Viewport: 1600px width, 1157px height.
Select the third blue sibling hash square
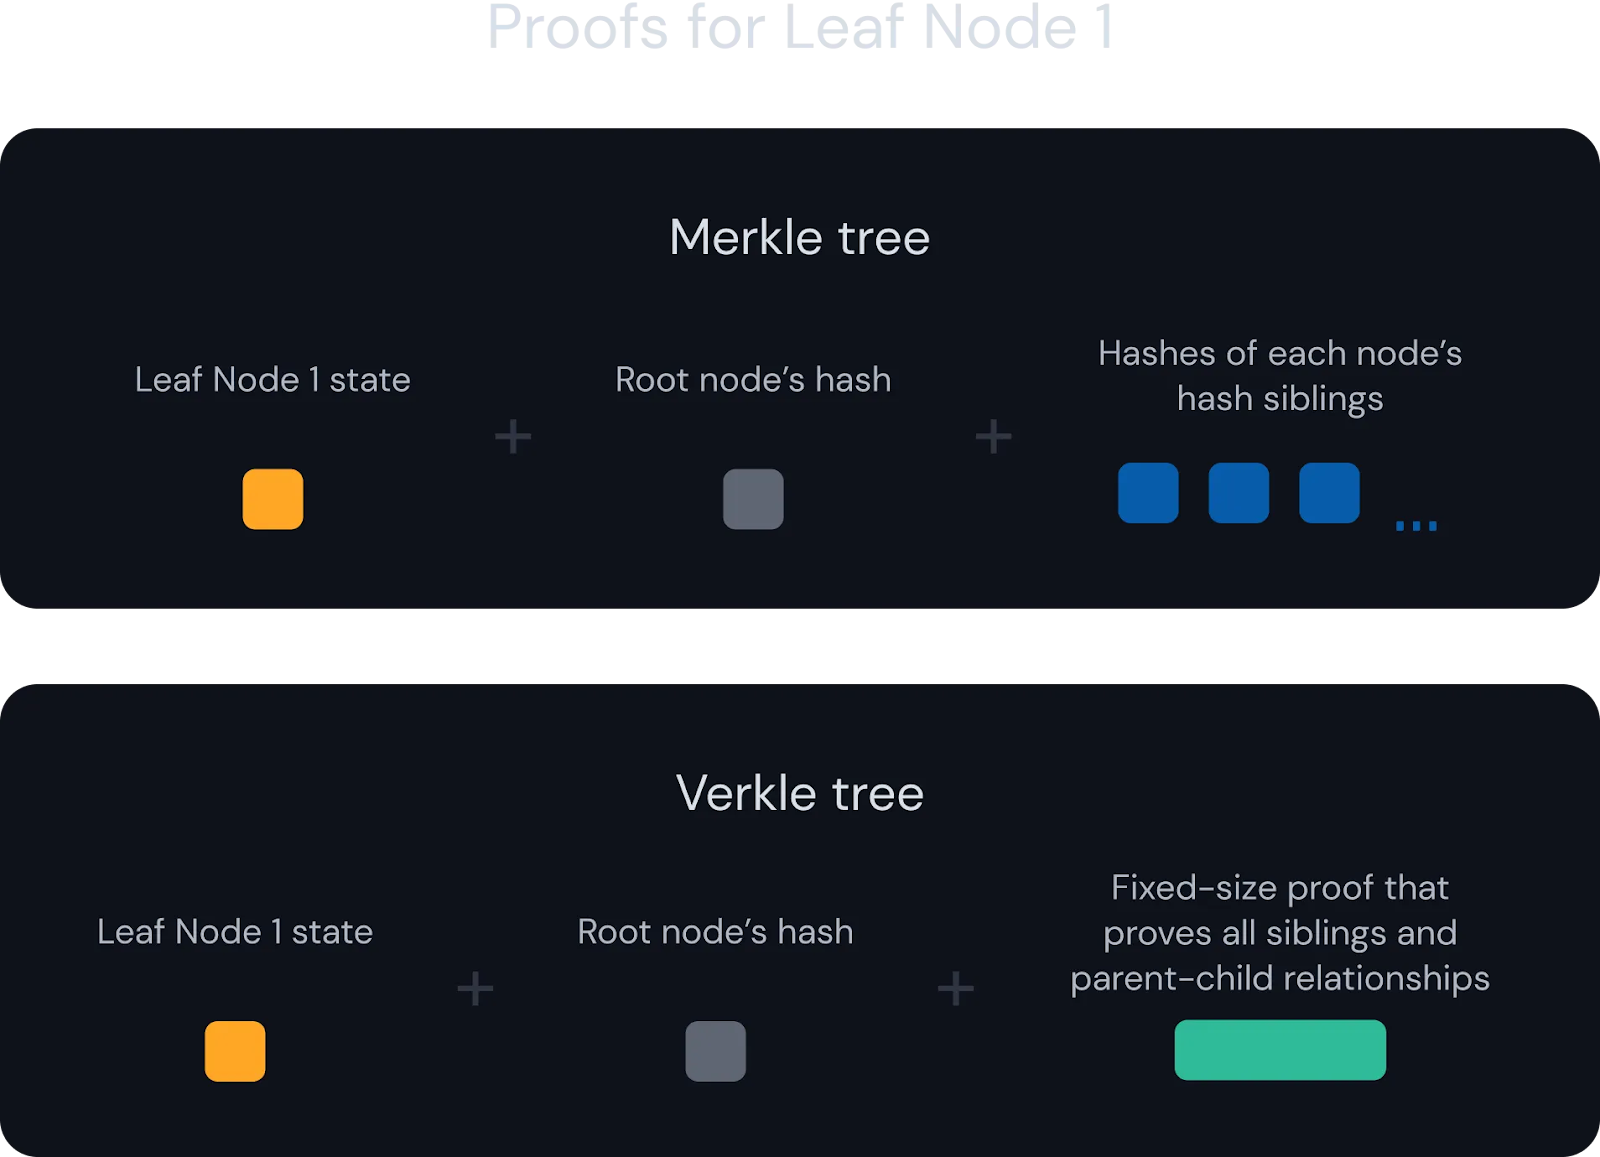[x=1329, y=493]
